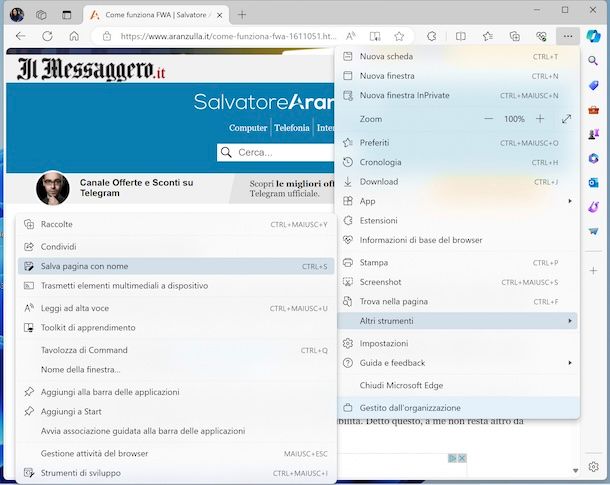Image resolution: width=610 pixels, height=485 pixels.
Task: Go to the Home page icon
Action: (74, 36)
